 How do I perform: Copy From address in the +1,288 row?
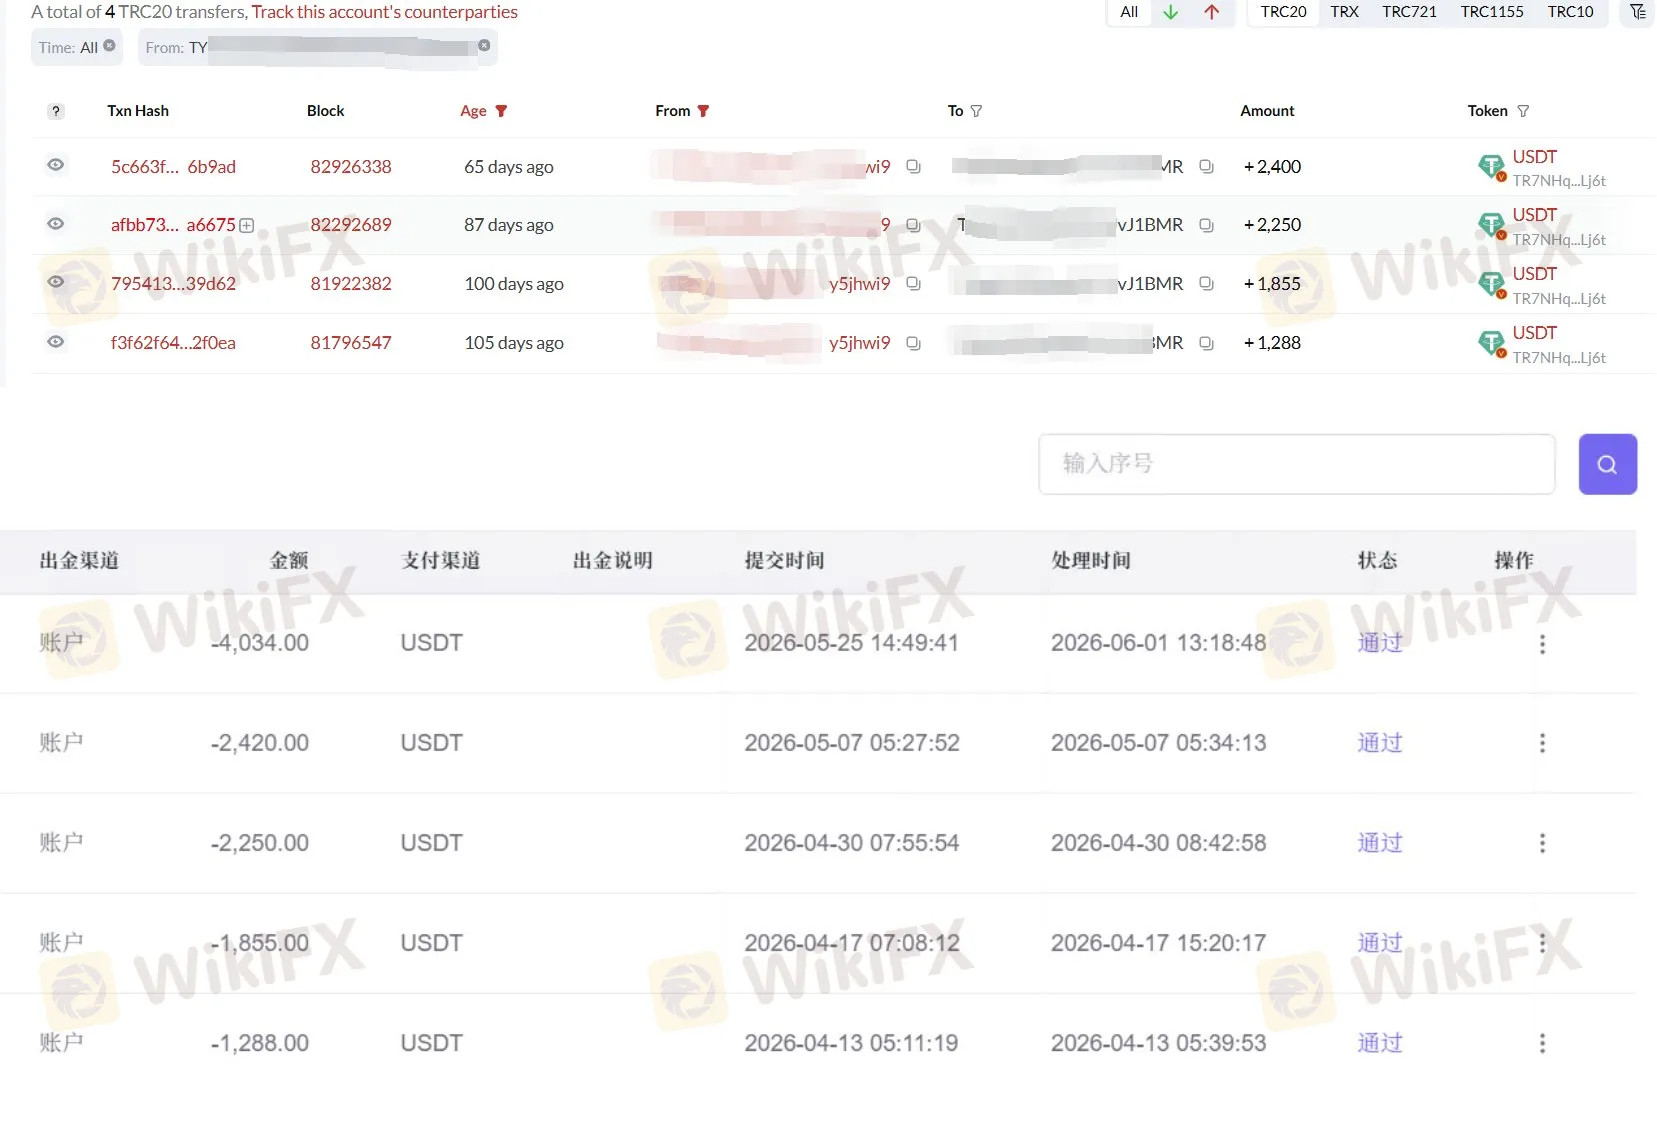[913, 343]
